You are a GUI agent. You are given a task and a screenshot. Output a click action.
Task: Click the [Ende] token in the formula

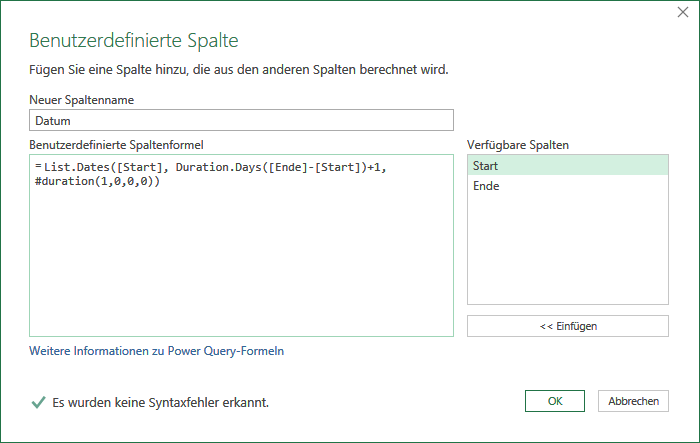tap(288, 167)
